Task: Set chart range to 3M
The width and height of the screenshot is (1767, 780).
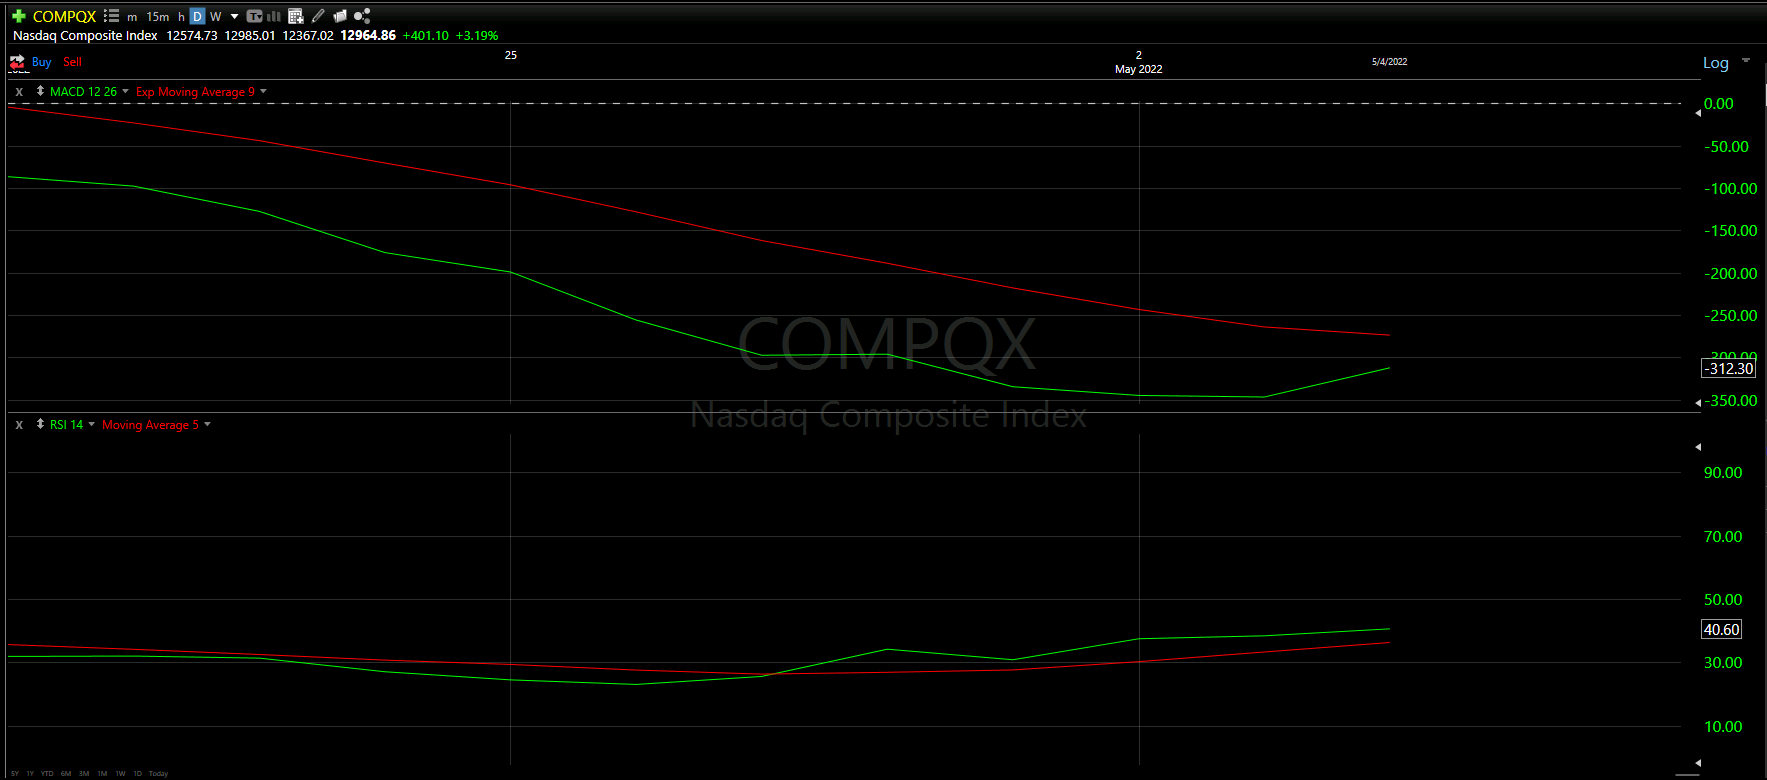Action: pyautogui.click(x=84, y=773)
